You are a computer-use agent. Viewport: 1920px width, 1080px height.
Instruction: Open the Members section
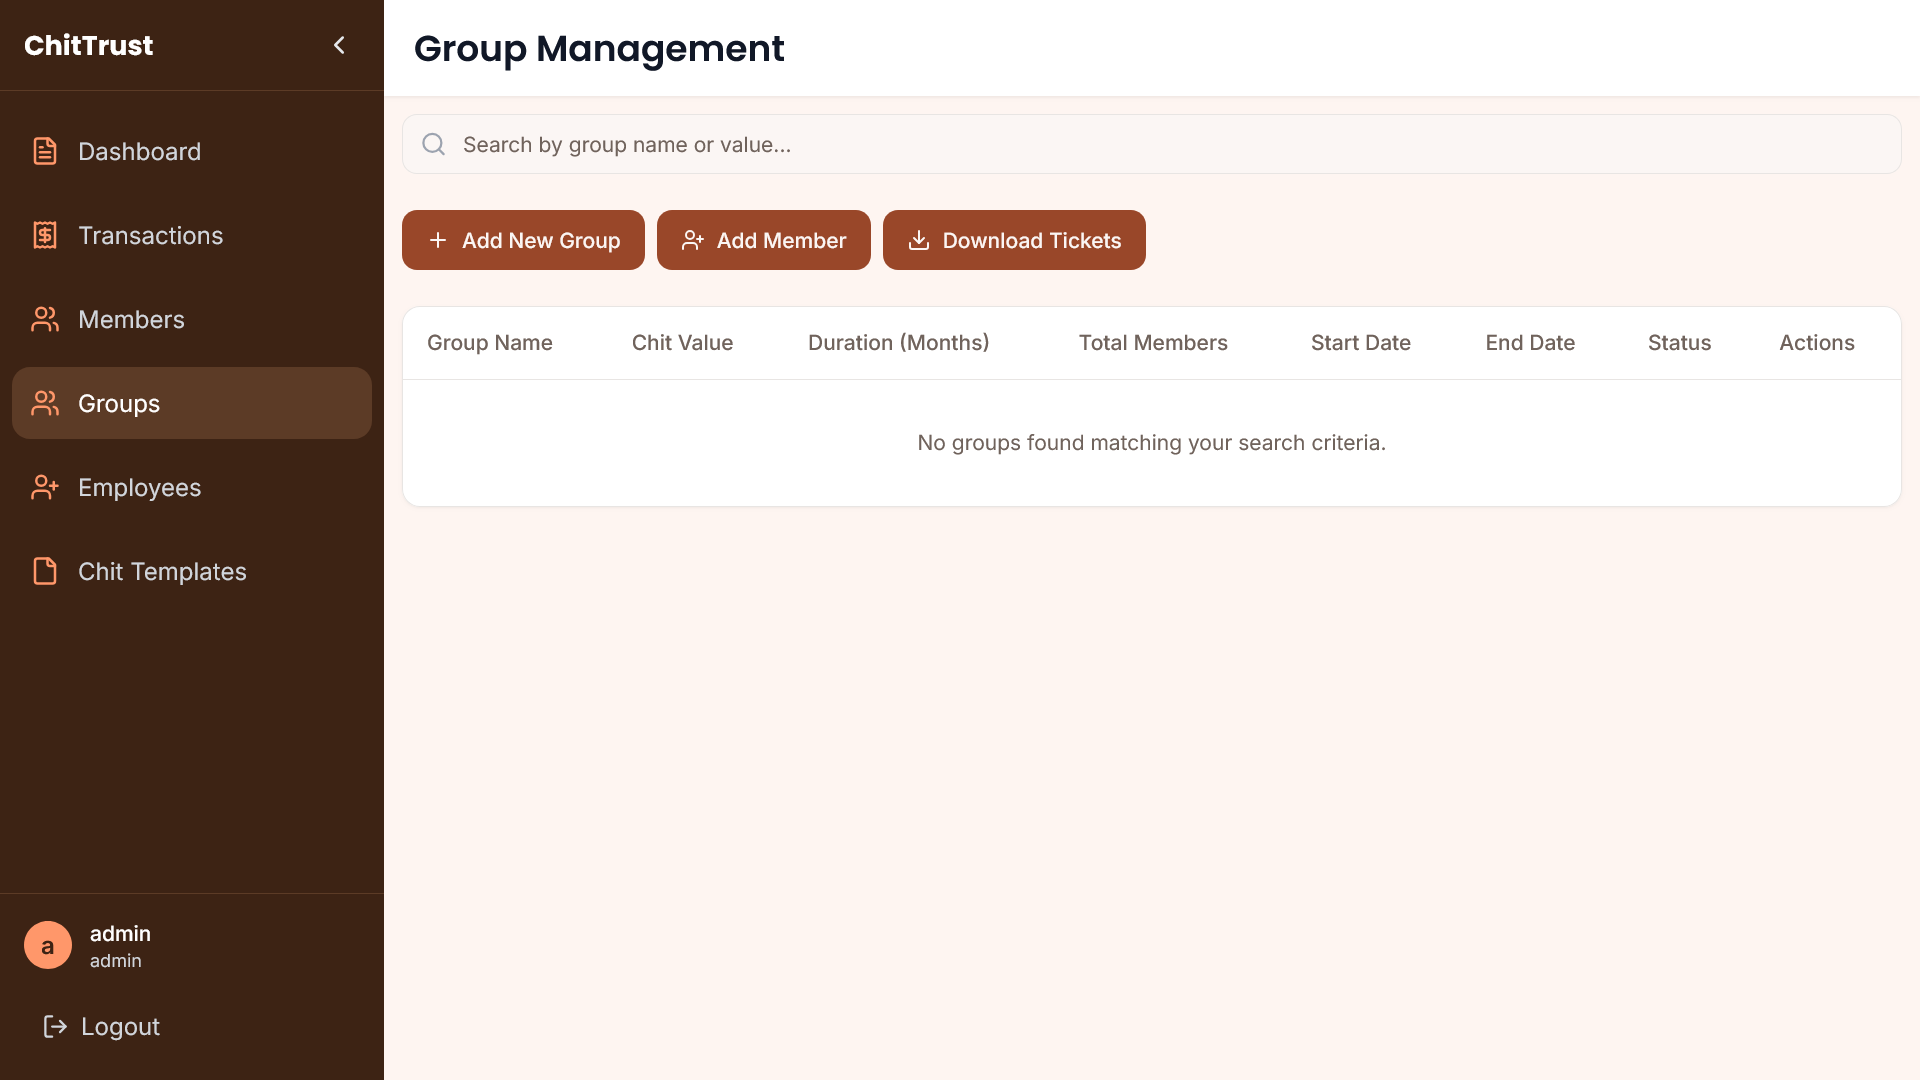coord(192,319)
